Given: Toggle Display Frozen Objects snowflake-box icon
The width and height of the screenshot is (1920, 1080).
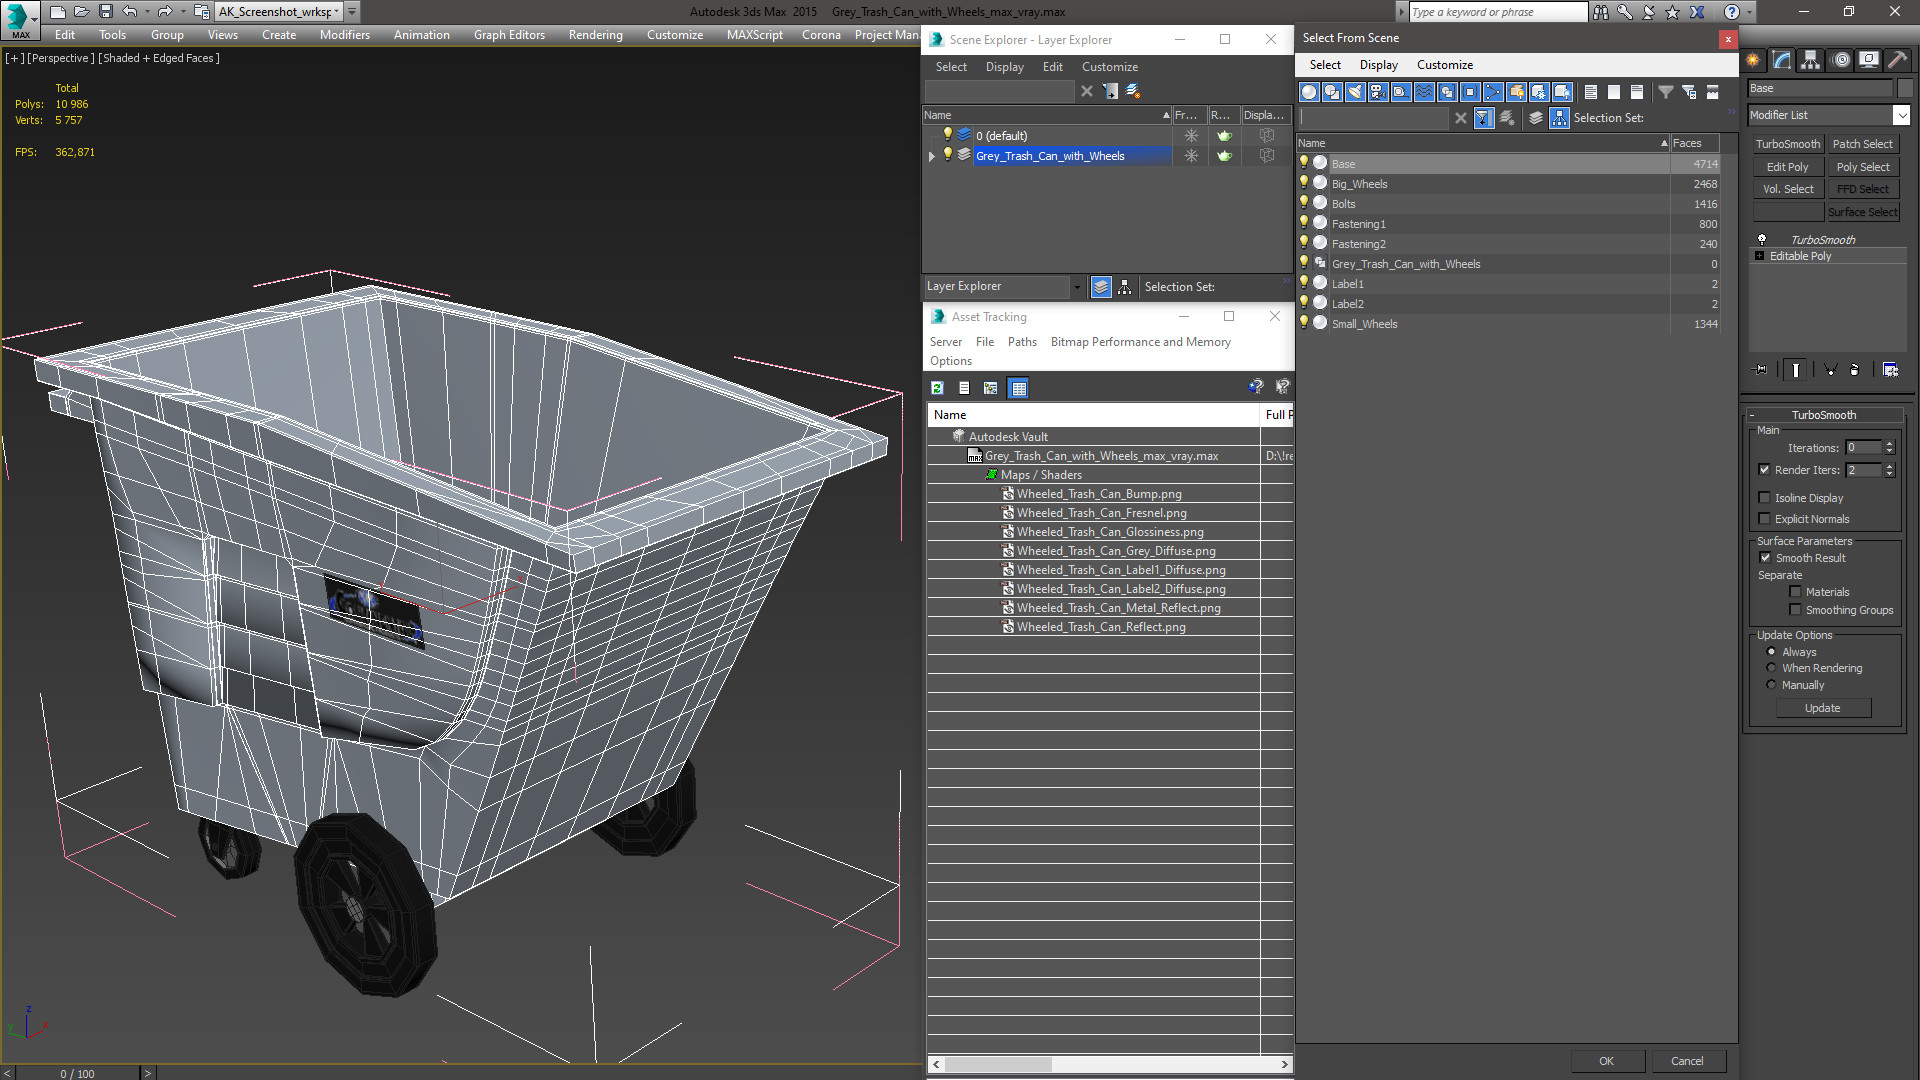Looking at the screenshot, I should 1539,92.
